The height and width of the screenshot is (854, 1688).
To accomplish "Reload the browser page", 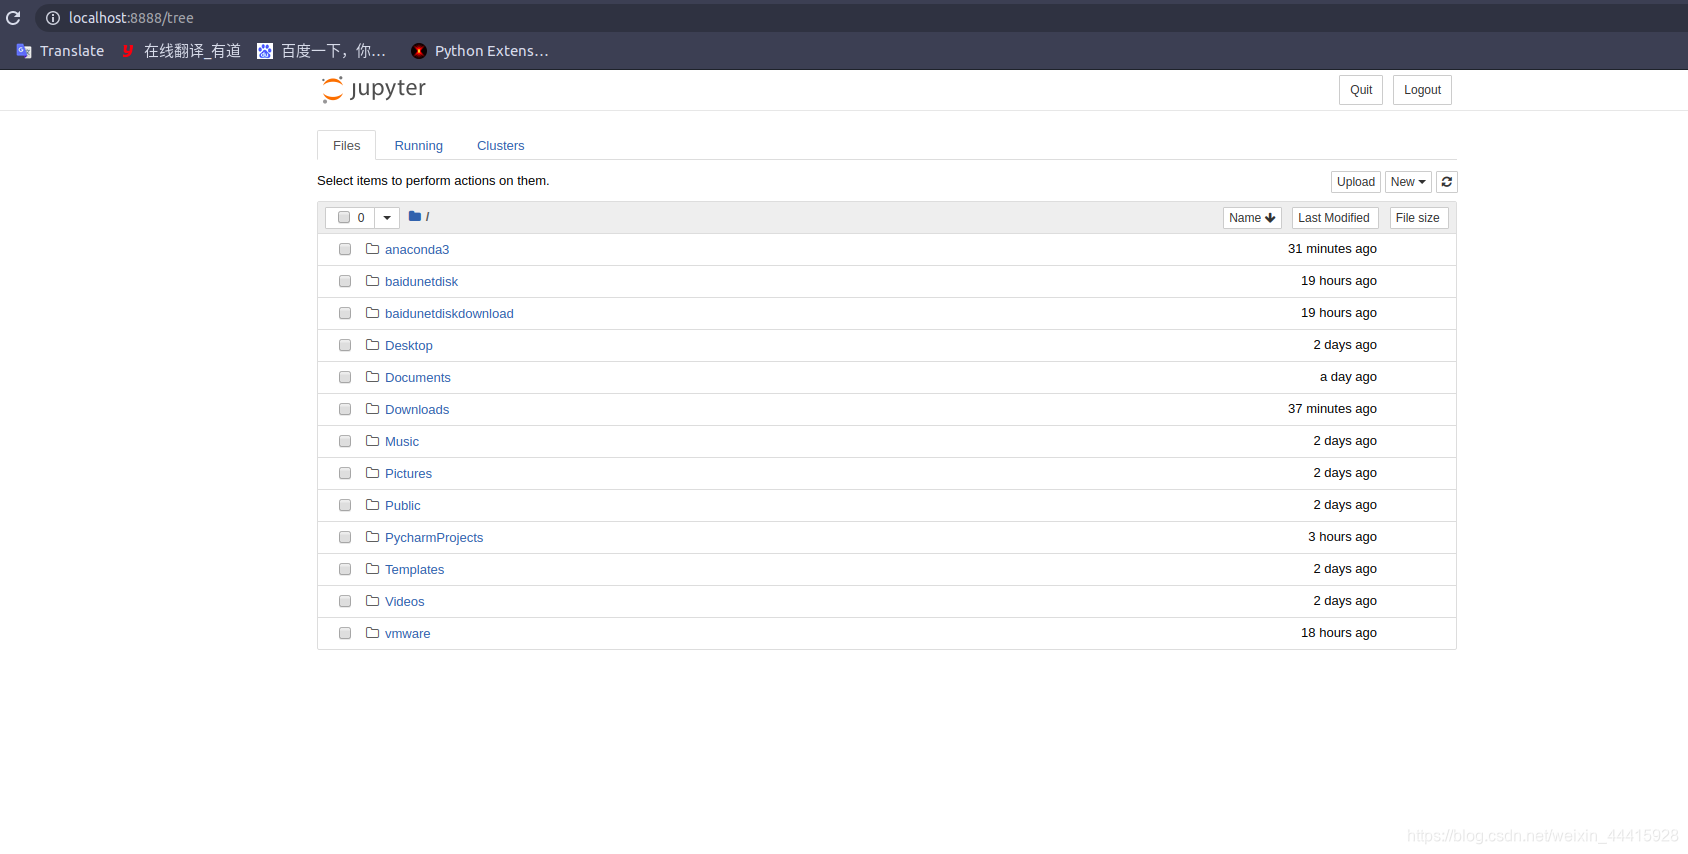I will pyautogui.click(x=13, y=18).
